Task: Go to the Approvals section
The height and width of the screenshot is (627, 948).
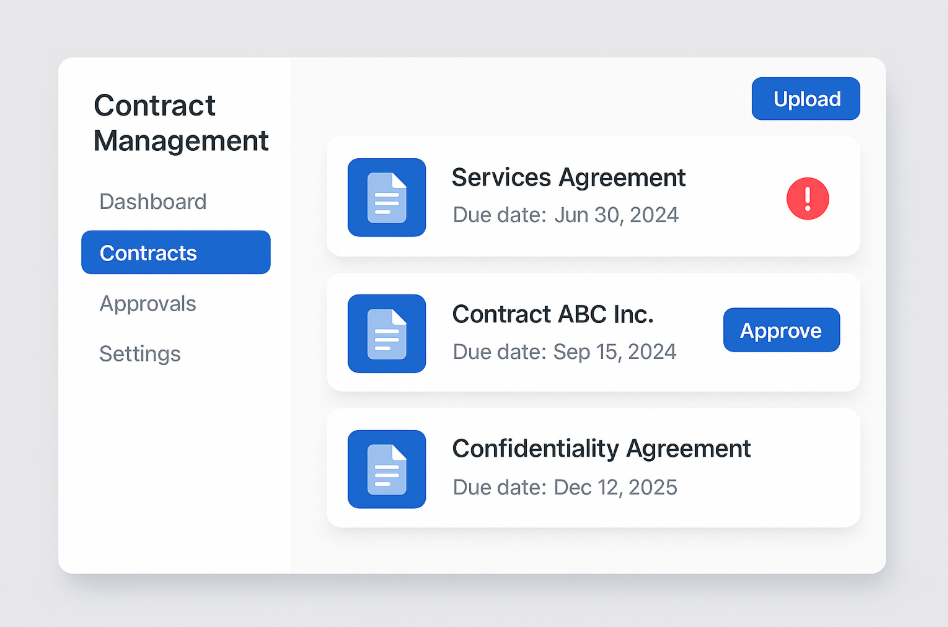Action: point(148,304)
